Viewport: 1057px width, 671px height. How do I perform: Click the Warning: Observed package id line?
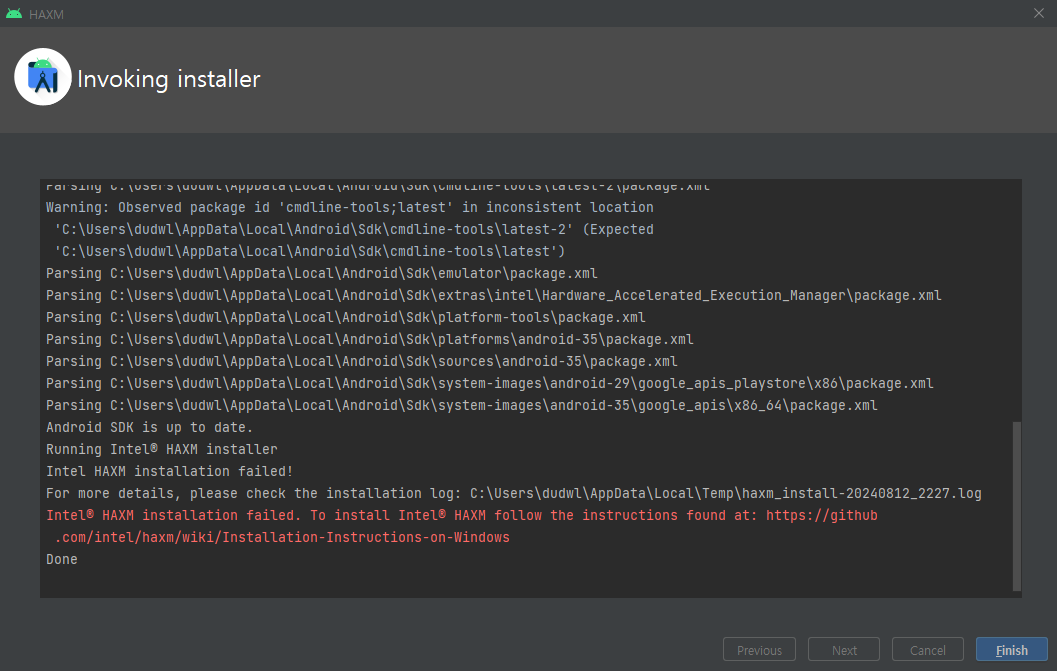click(350, 207)
